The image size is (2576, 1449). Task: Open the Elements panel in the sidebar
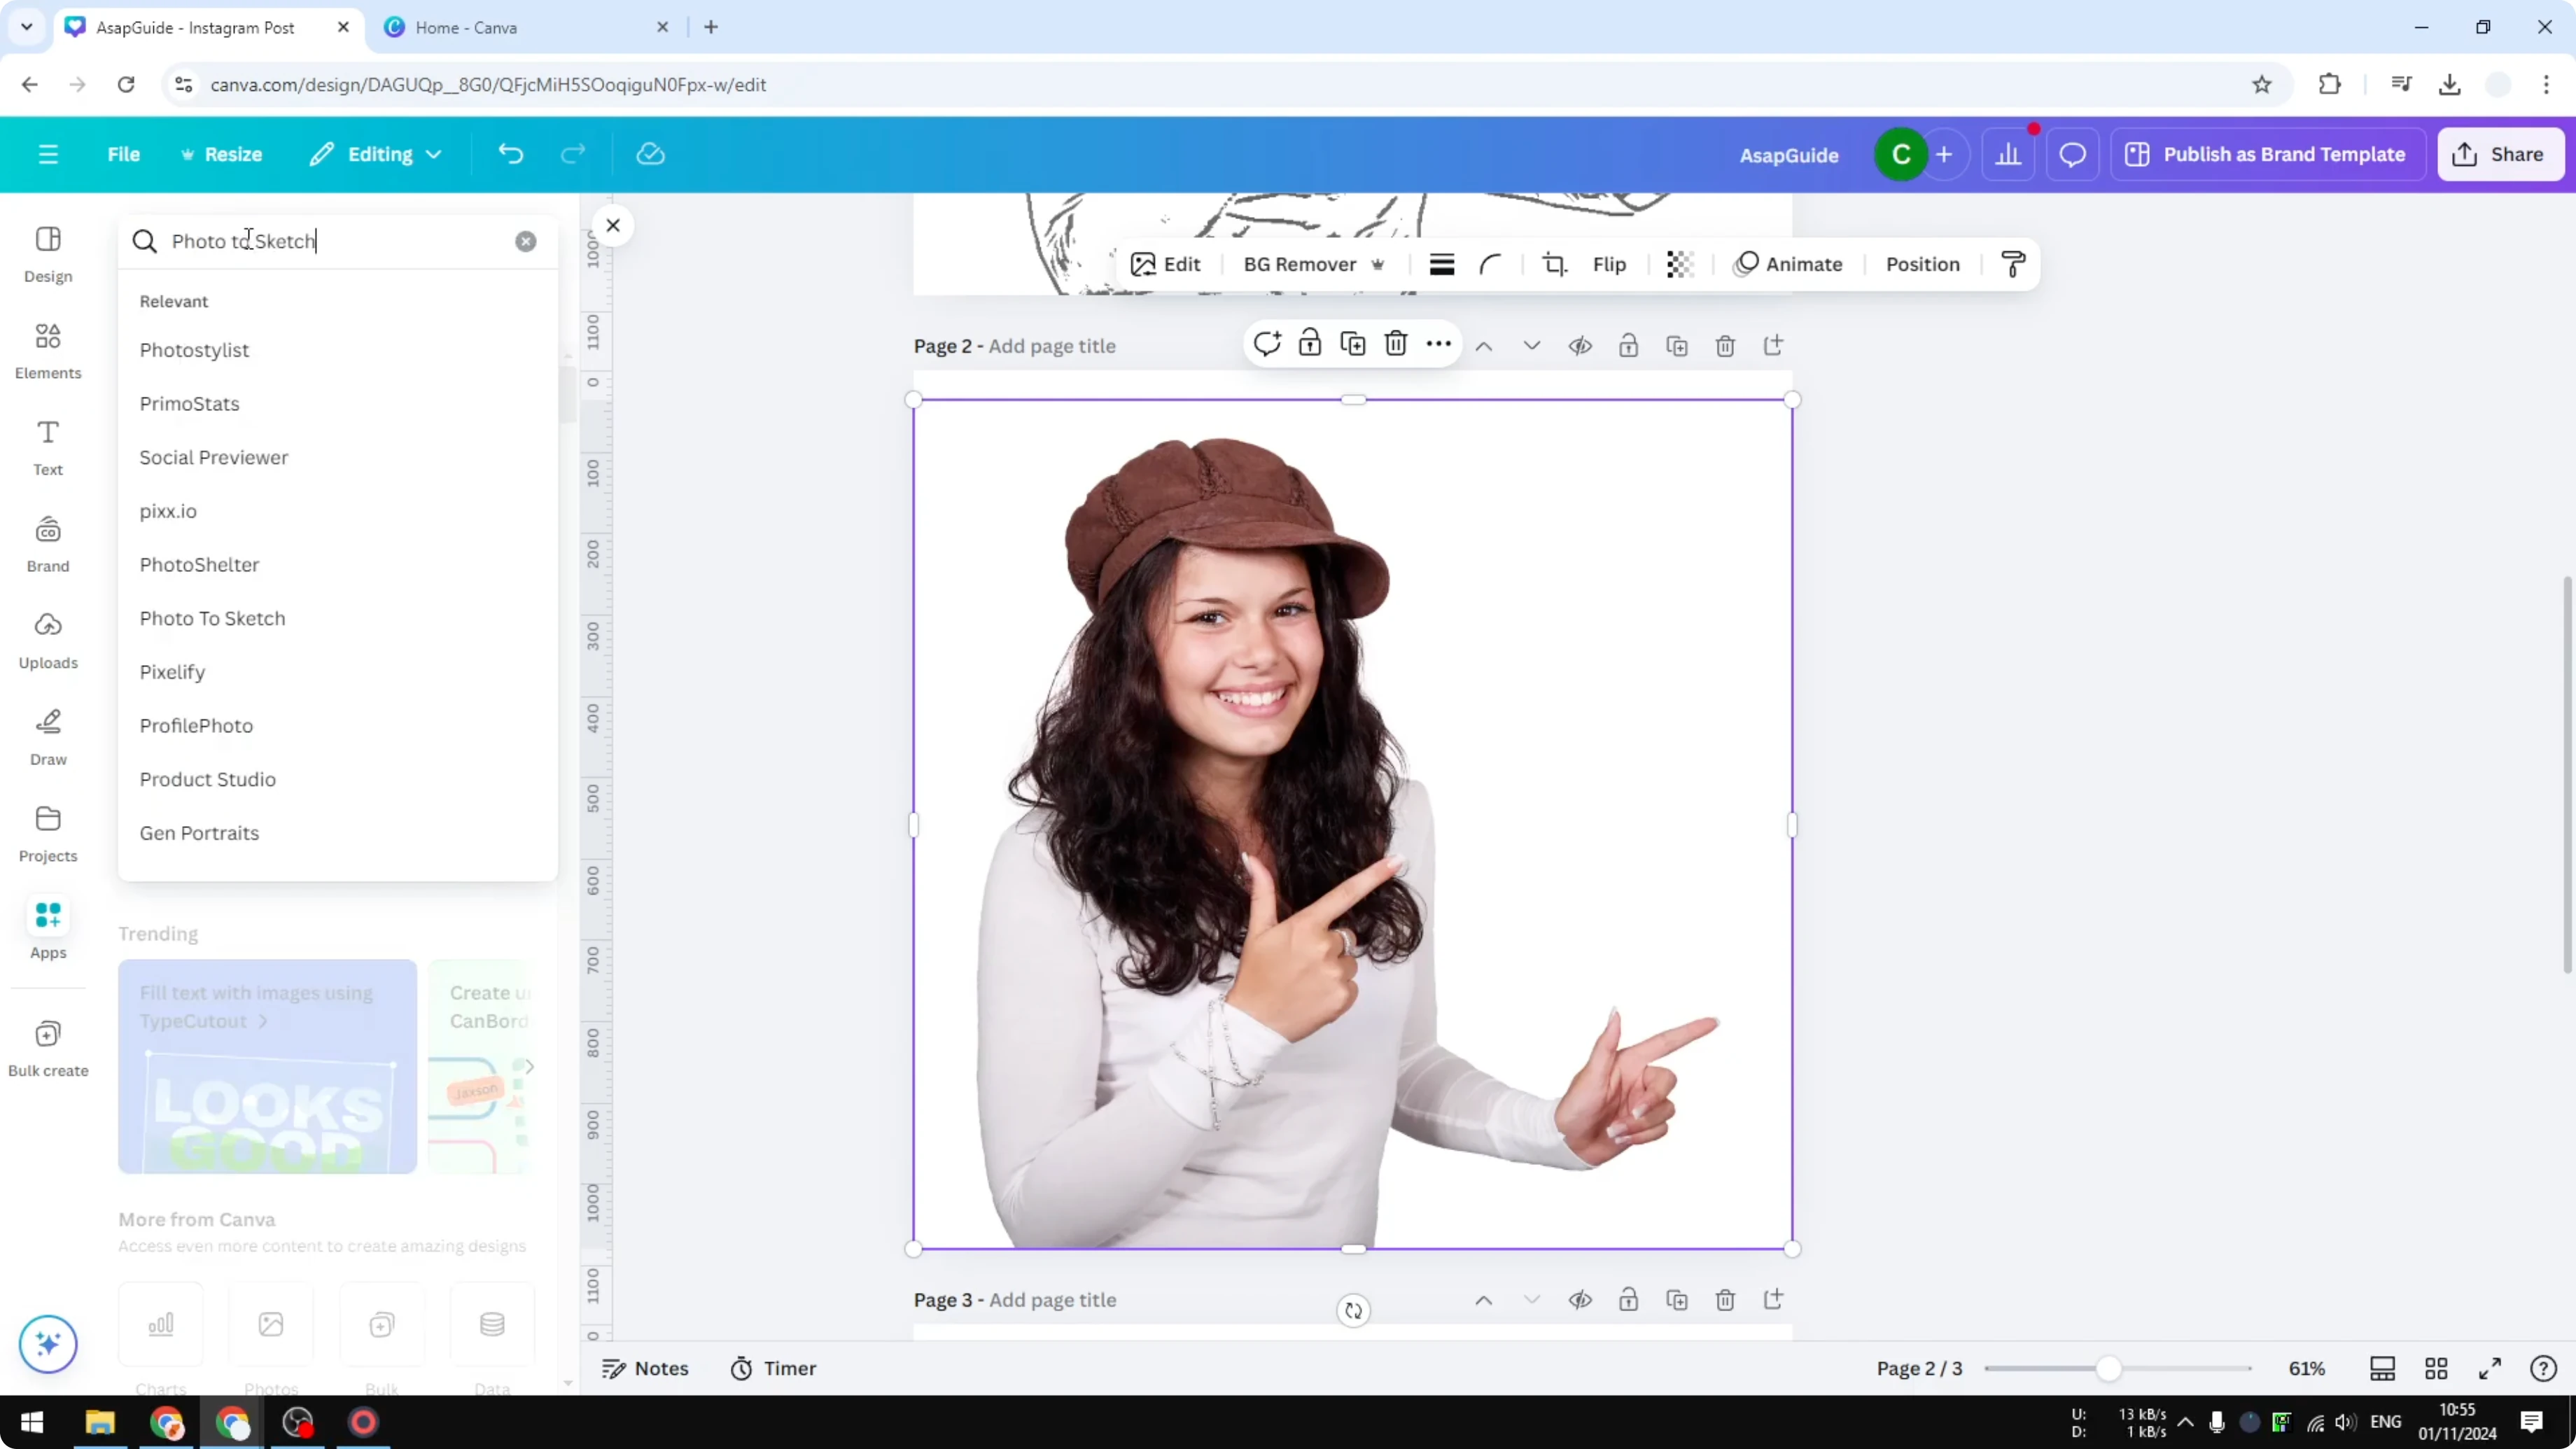click(x=47, y=350)
